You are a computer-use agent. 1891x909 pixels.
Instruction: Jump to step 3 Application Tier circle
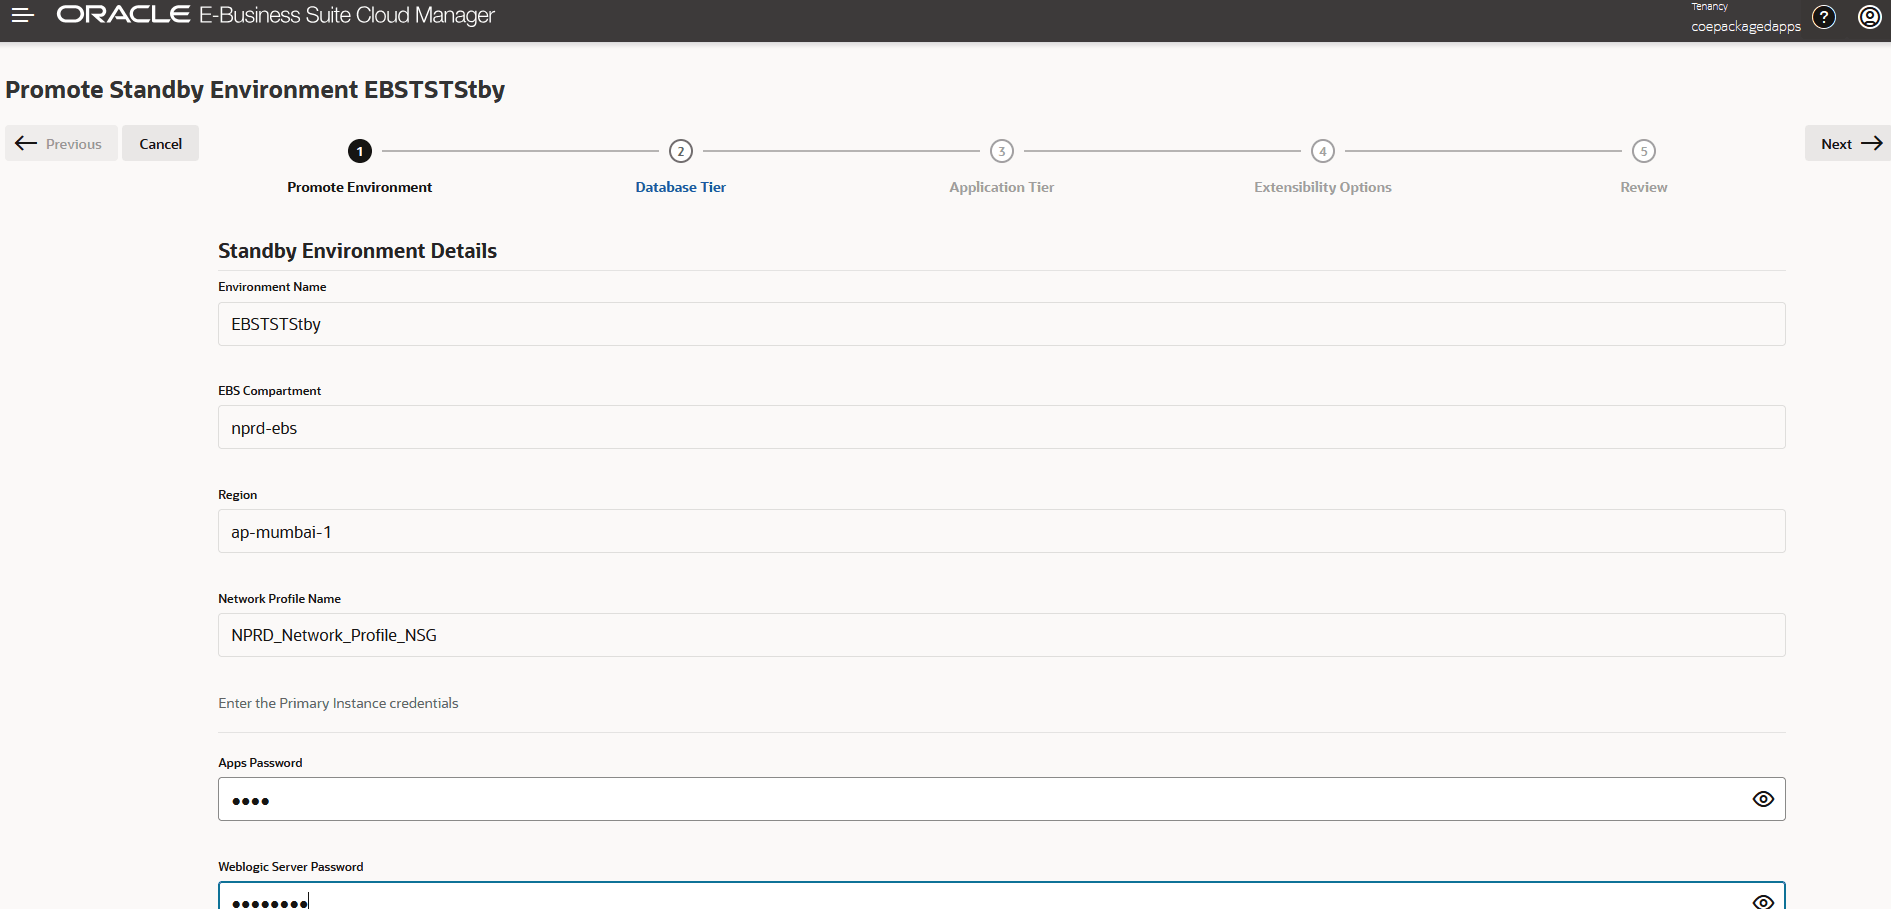coord(1002,151)
